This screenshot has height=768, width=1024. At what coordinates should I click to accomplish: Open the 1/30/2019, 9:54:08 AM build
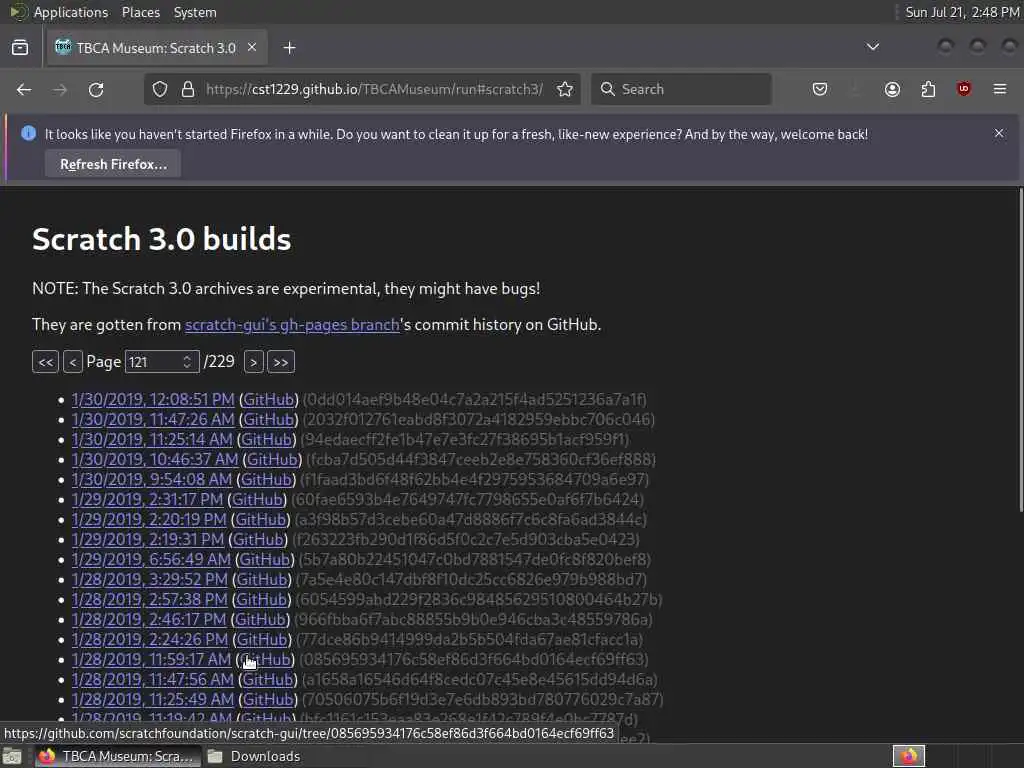tap(152, 479)
